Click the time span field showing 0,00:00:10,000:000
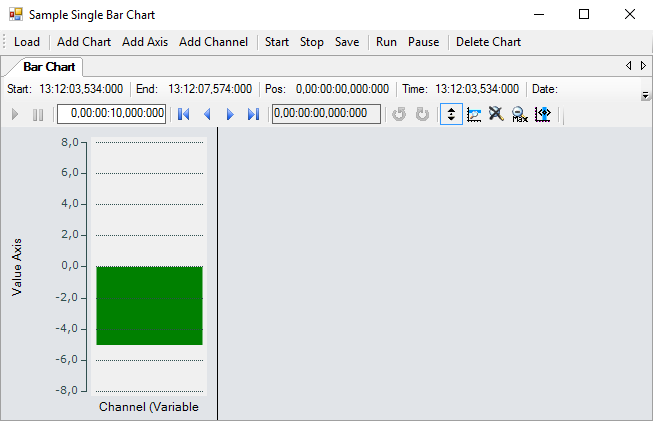The image size is (653, 421). pos(112,114)
